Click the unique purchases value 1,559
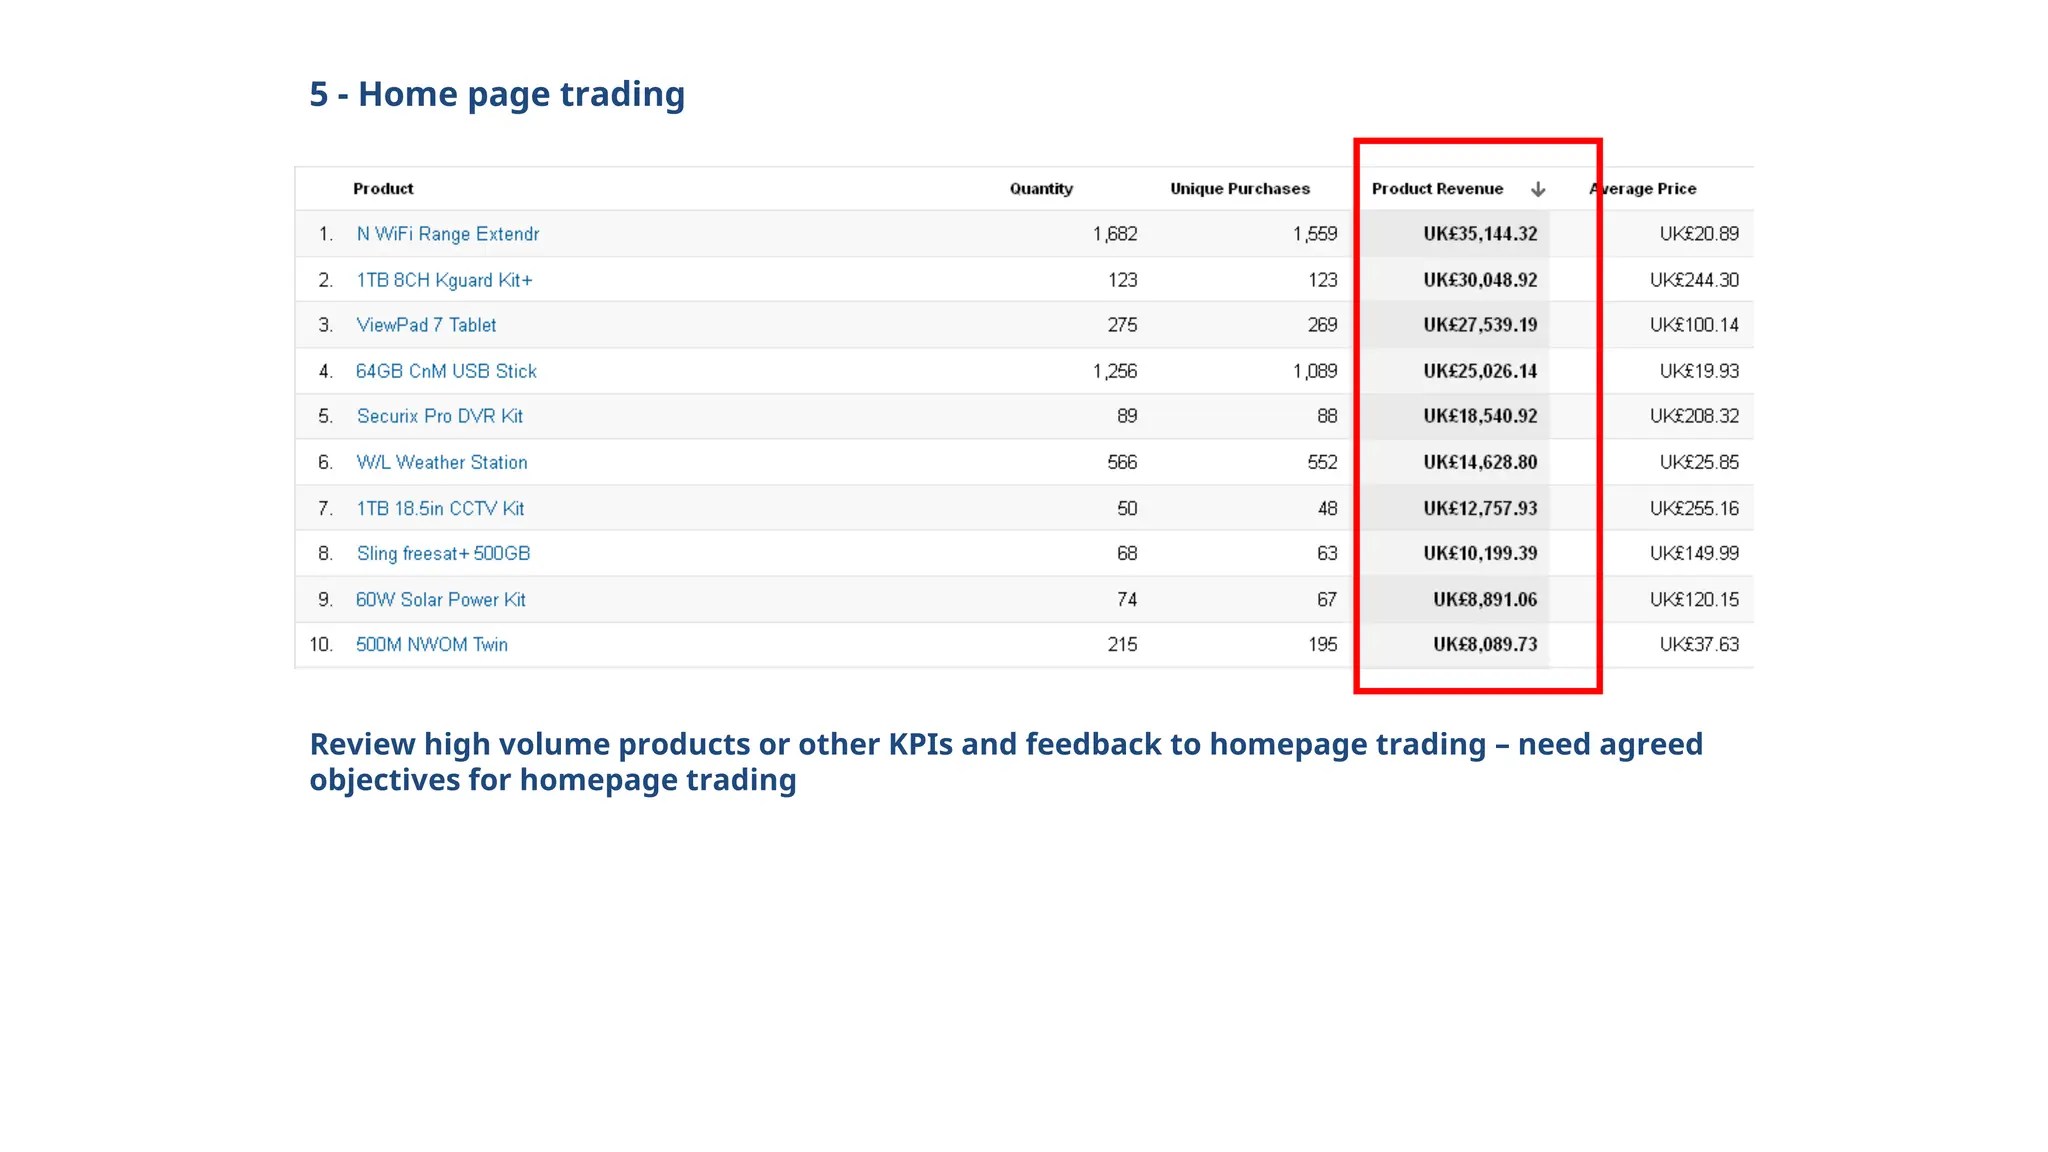 pyautogui.click(x=1315, y=234)
